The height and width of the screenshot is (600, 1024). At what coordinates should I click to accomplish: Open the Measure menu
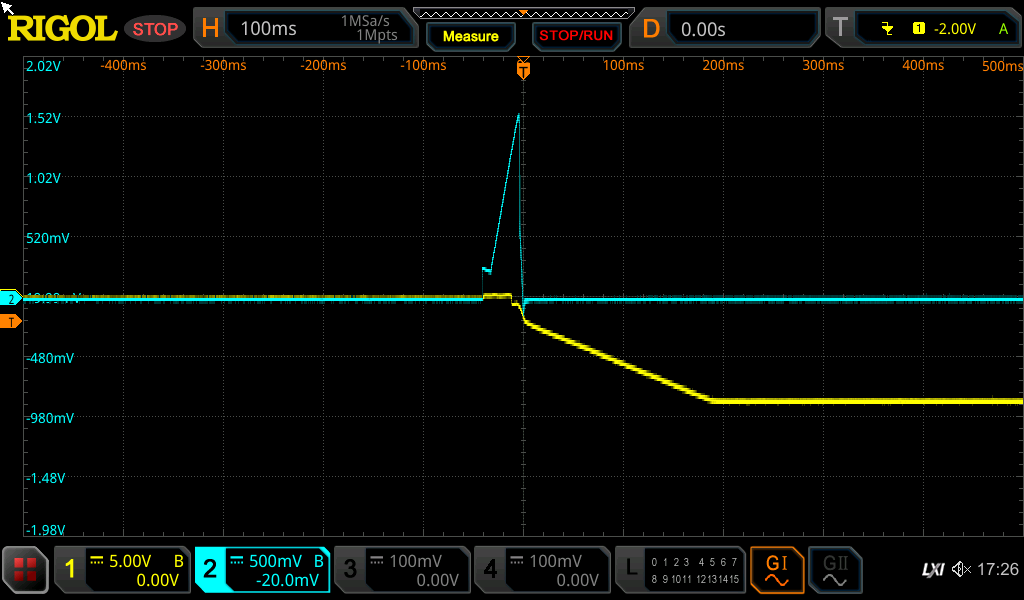click(470, 36)
